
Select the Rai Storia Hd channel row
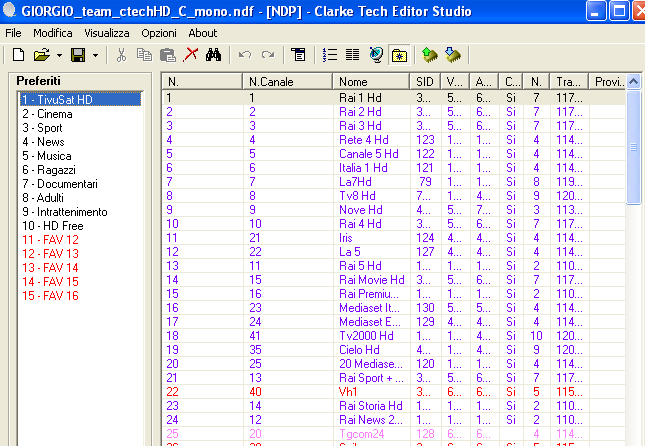pyautogui.click(x=394, y=406)
